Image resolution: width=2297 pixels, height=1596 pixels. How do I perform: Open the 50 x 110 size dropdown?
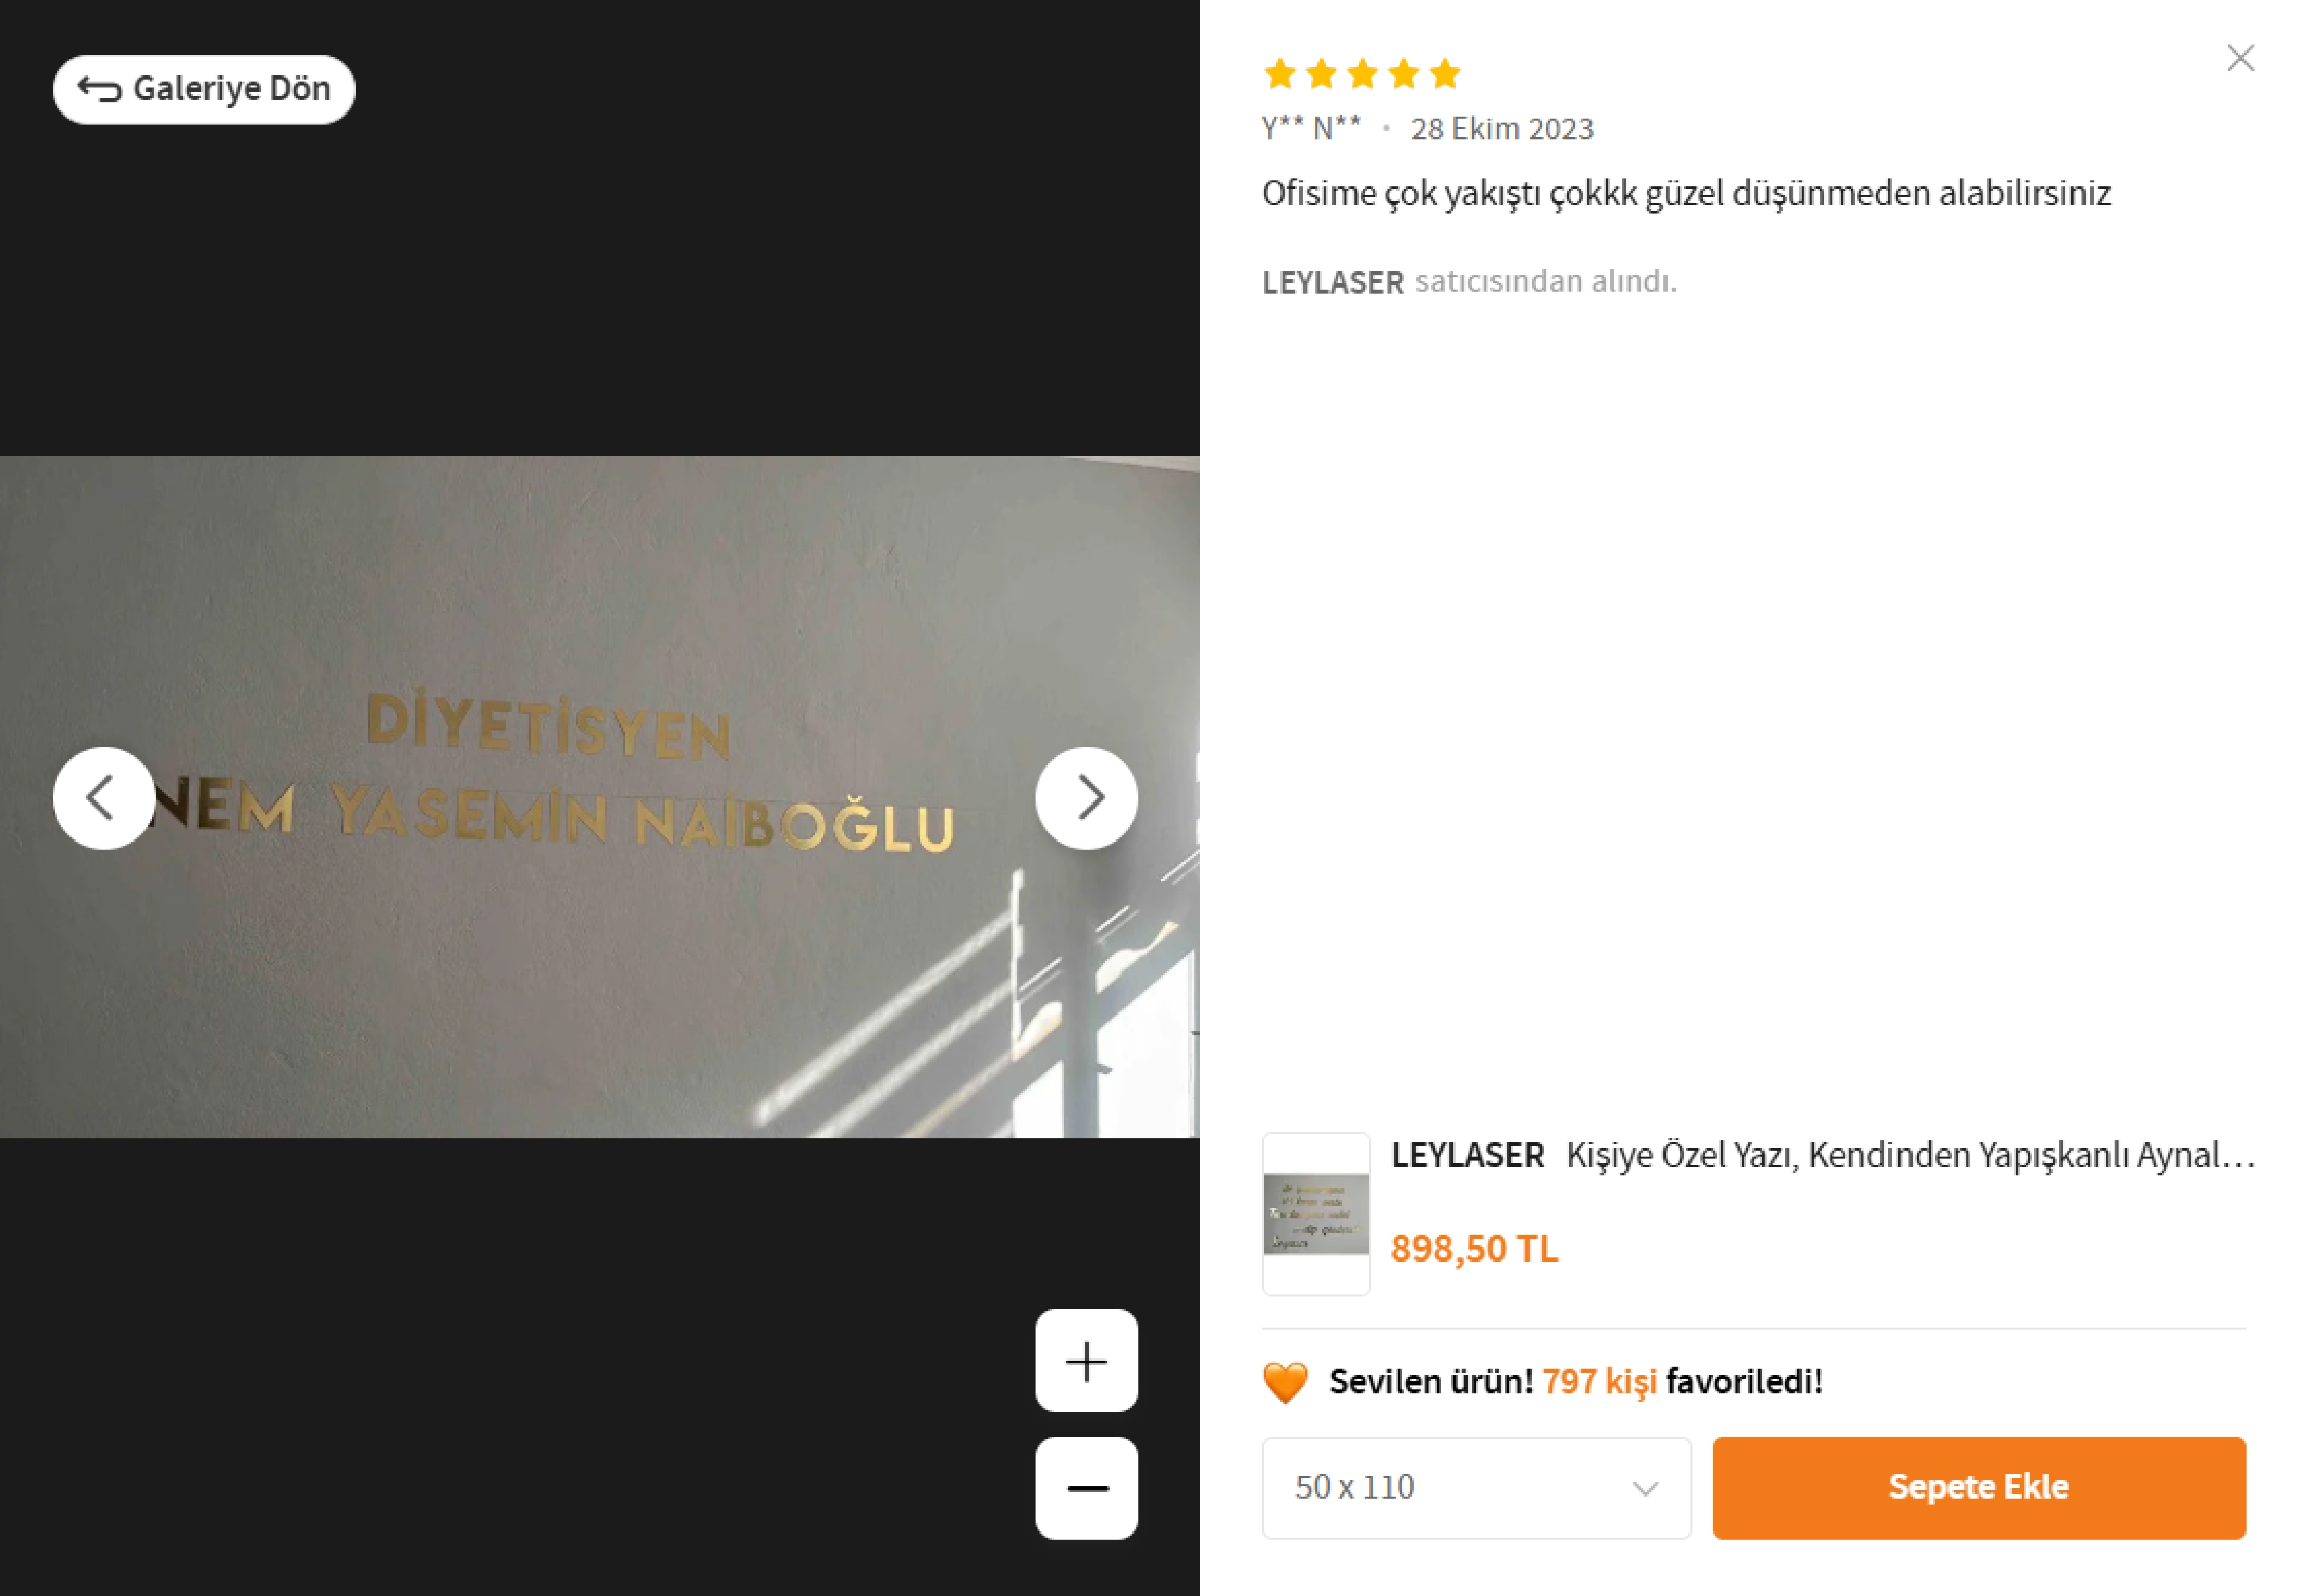(1475, 1487)
